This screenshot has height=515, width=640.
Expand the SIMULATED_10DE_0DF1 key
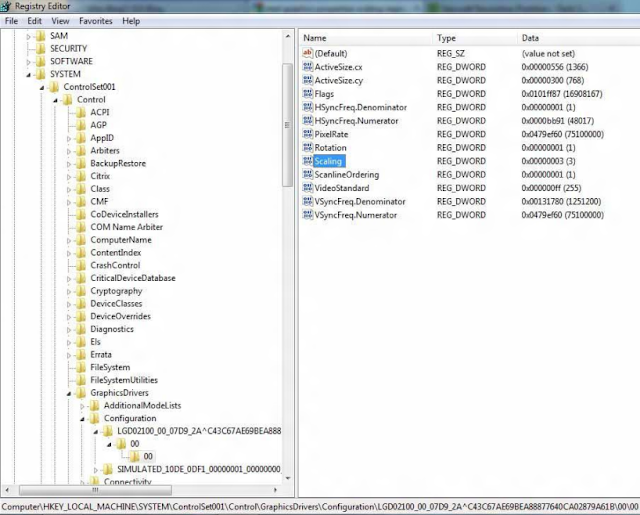96,470
